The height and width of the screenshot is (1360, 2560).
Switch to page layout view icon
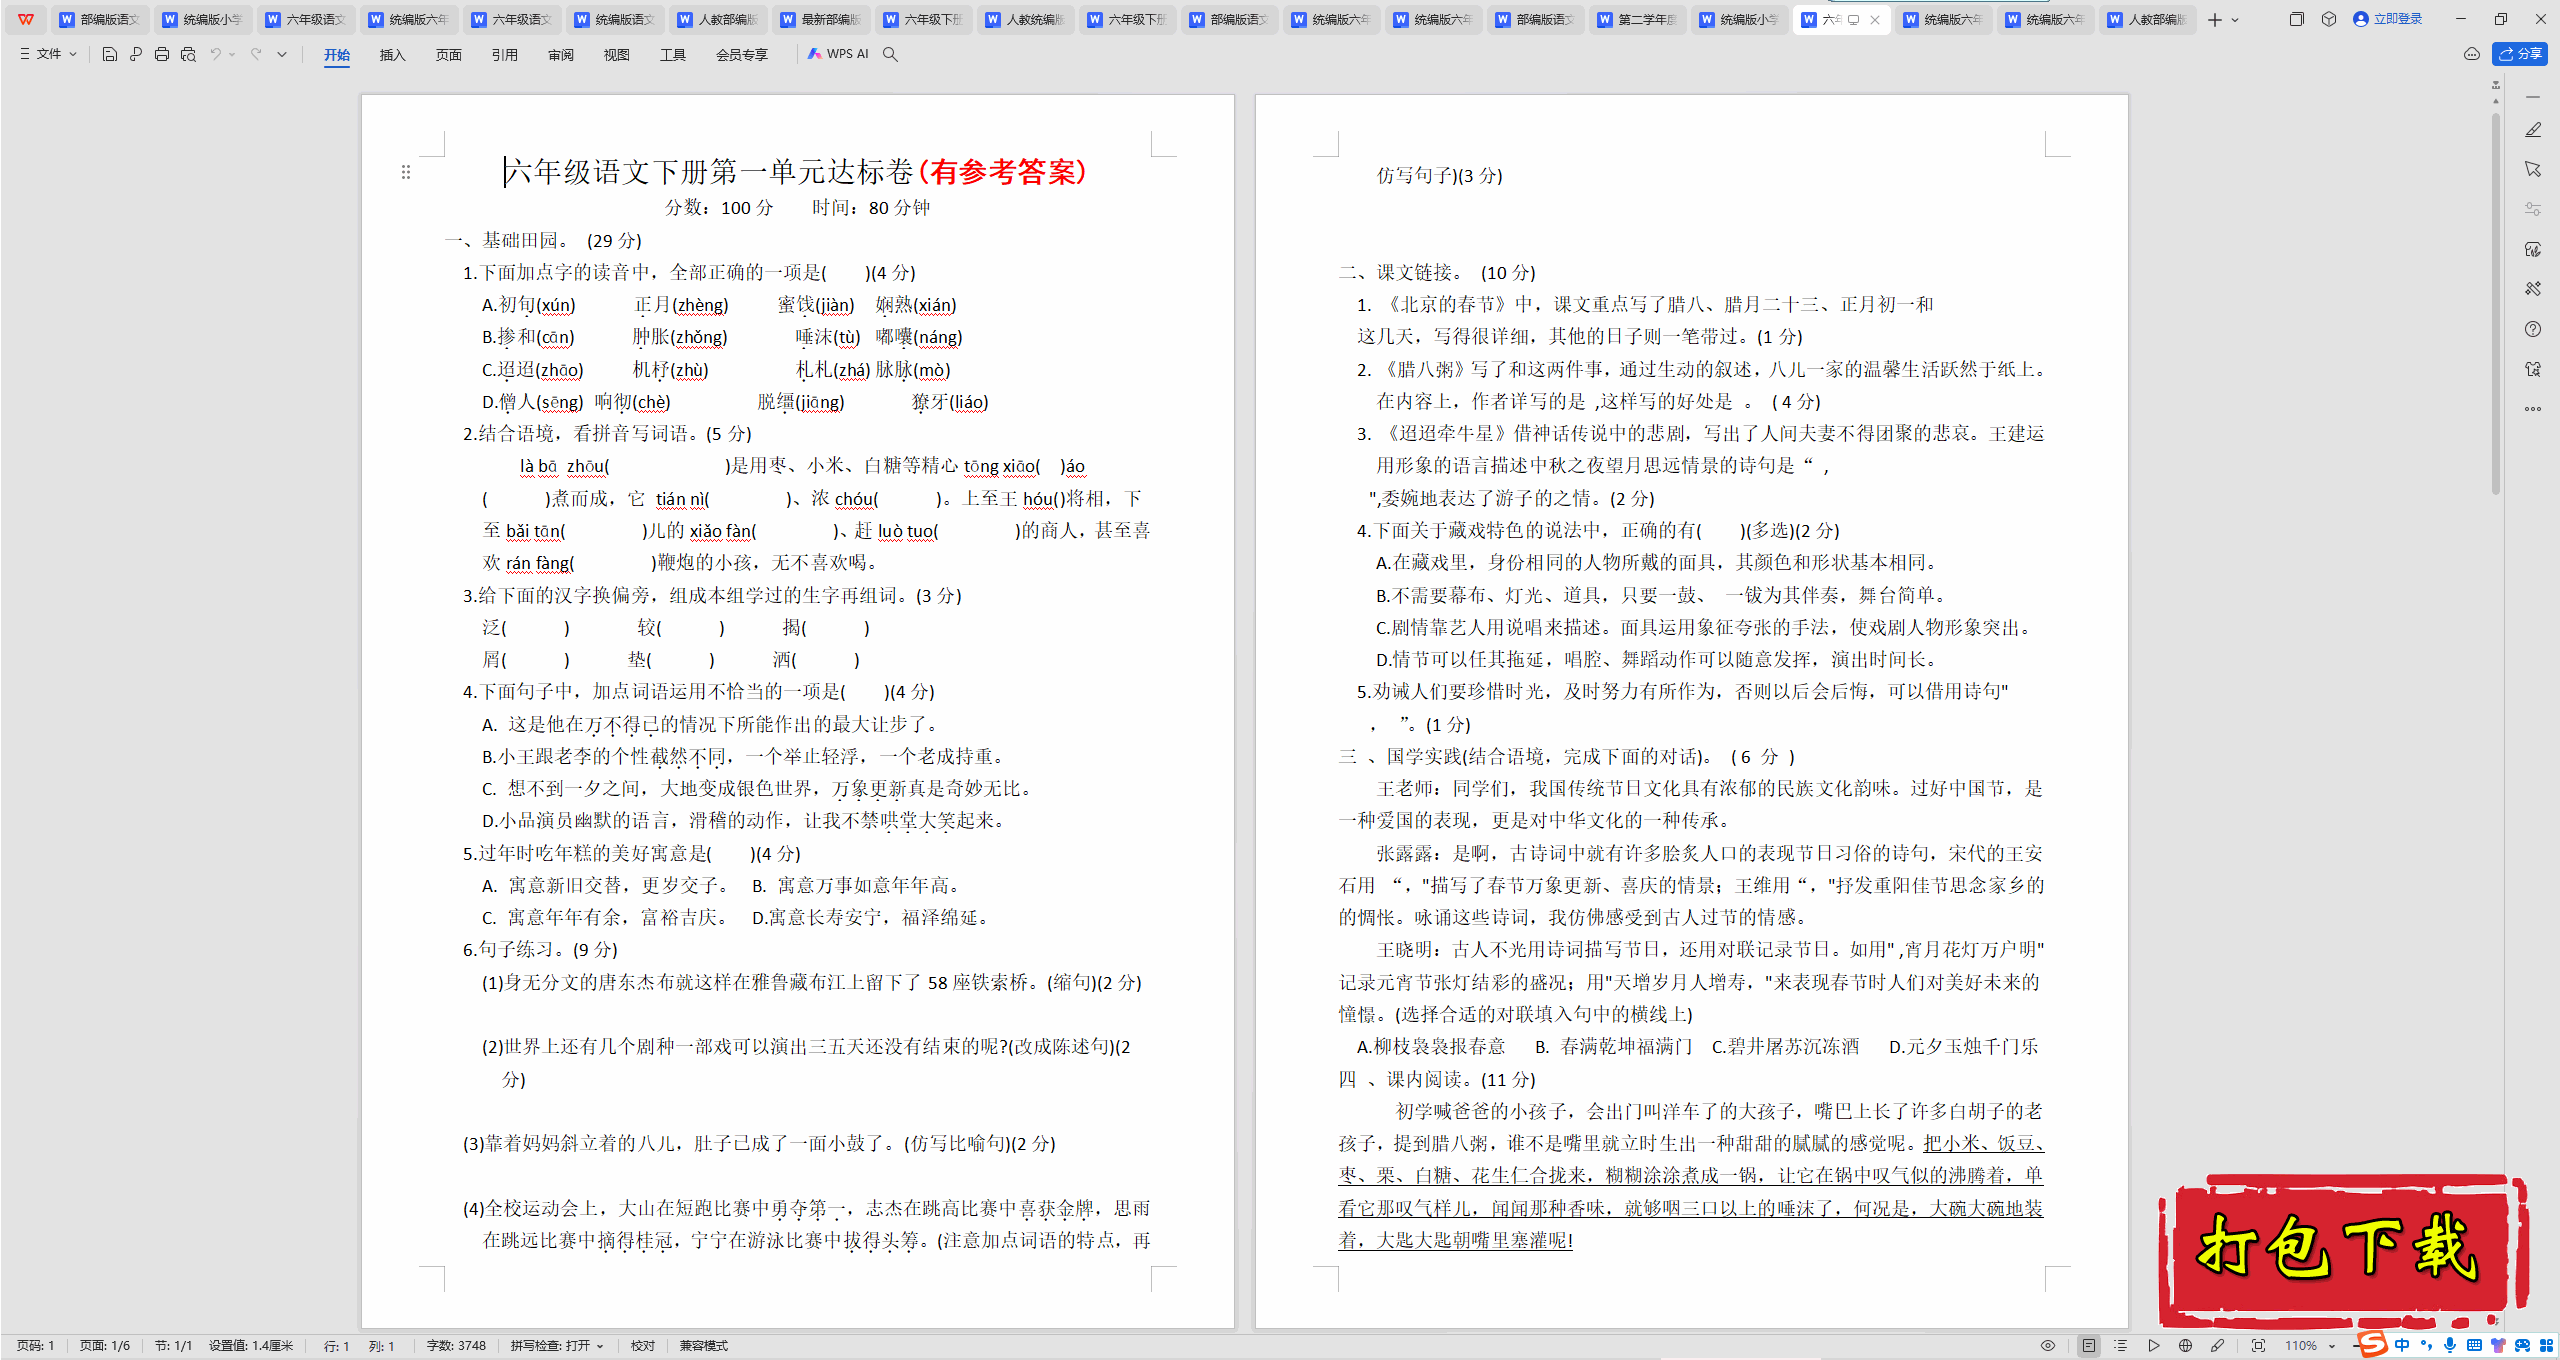[x=2089, y=1346]
